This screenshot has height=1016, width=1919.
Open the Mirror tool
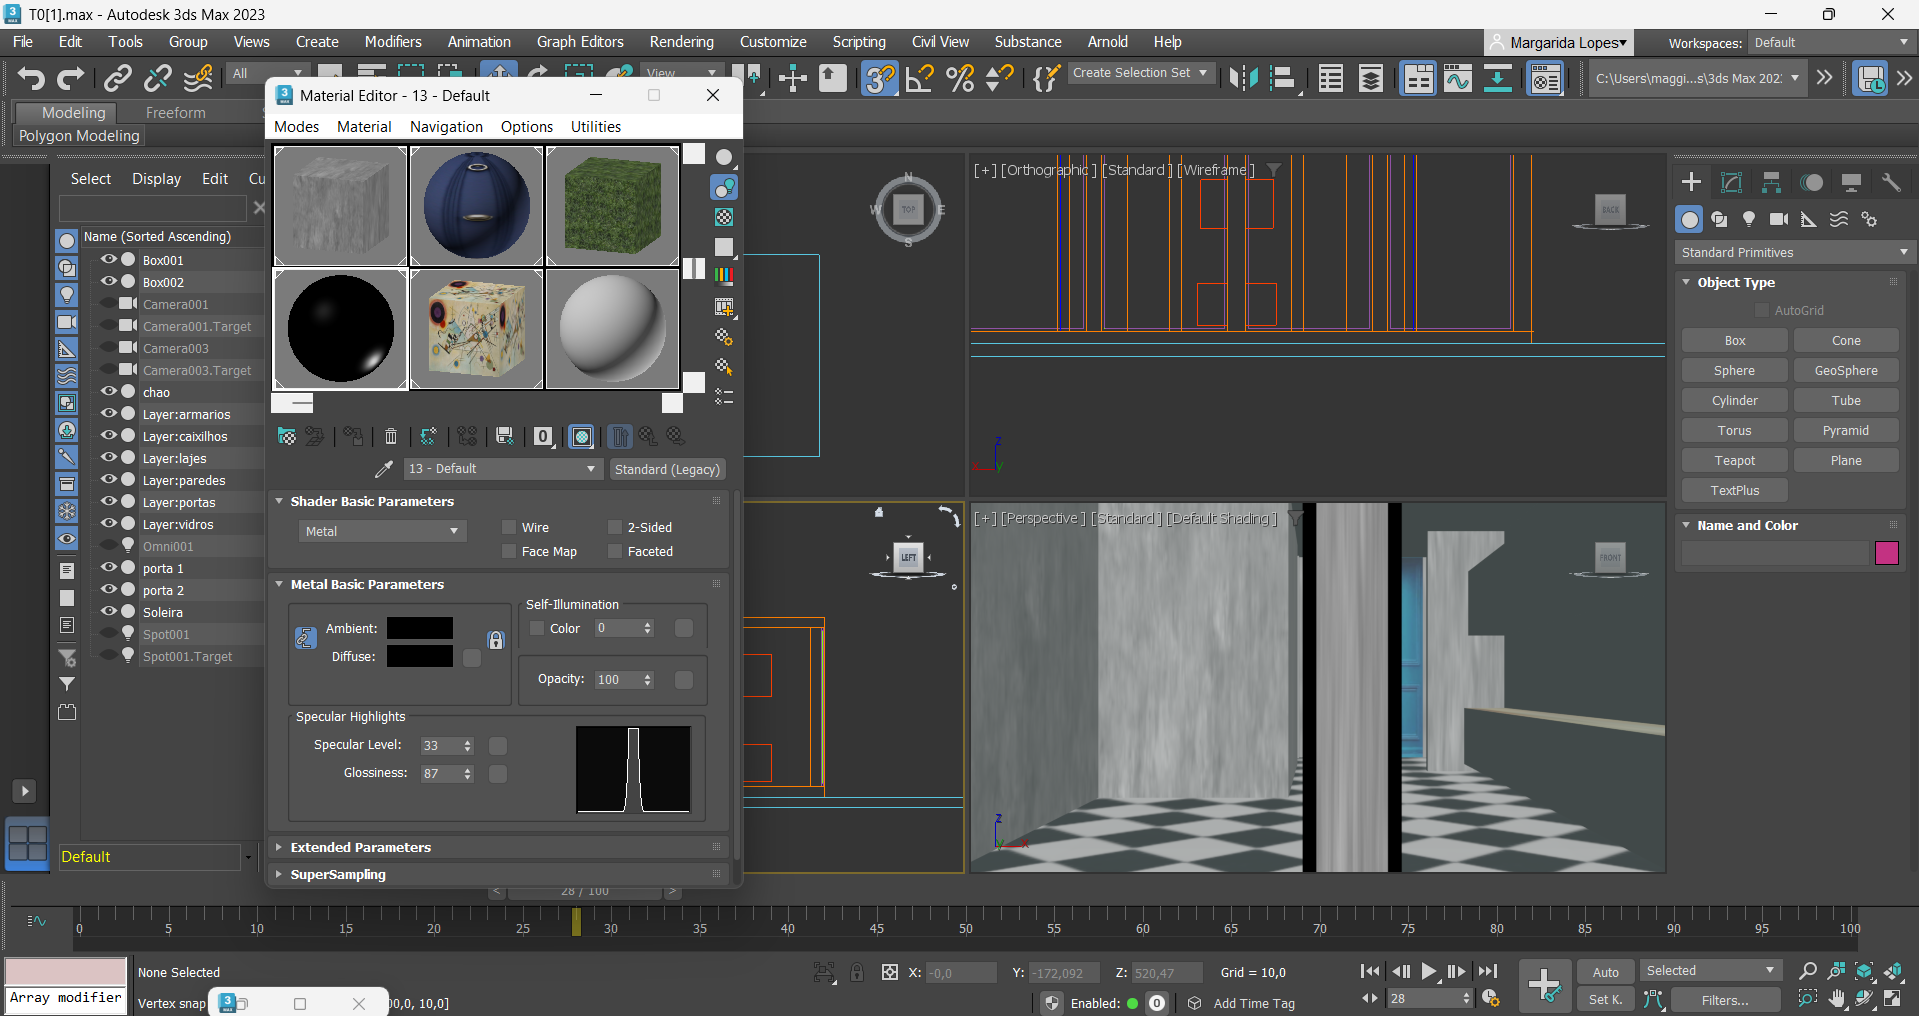click(1243, 78)
